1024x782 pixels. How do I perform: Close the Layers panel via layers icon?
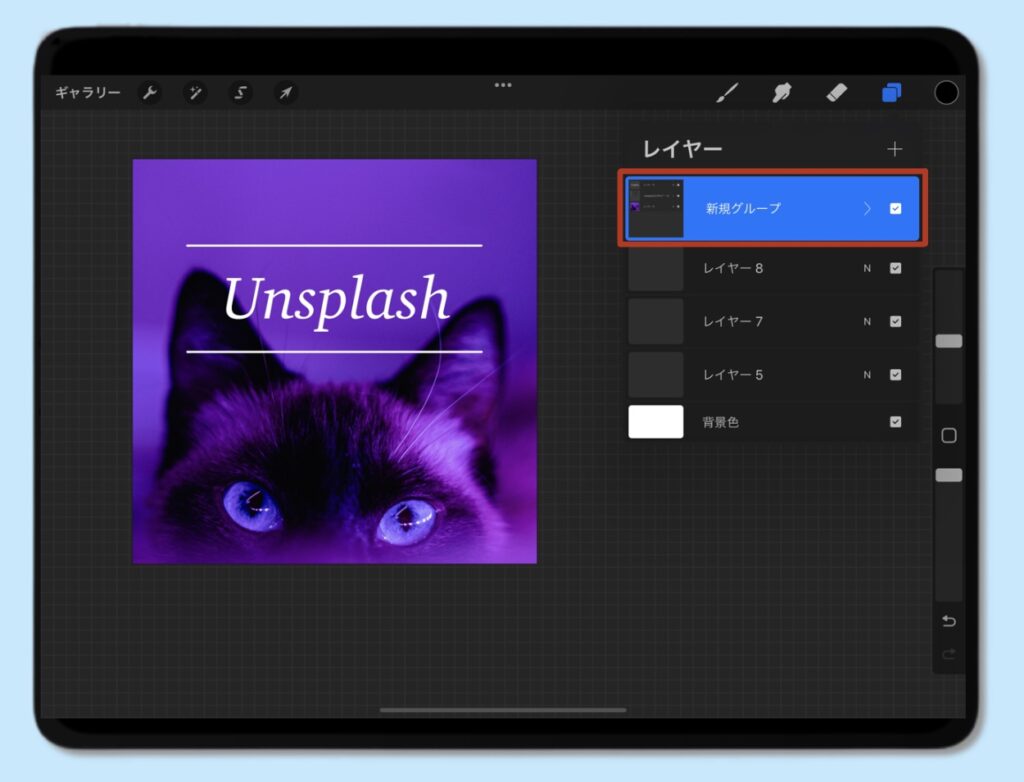(x=891, y=93)
